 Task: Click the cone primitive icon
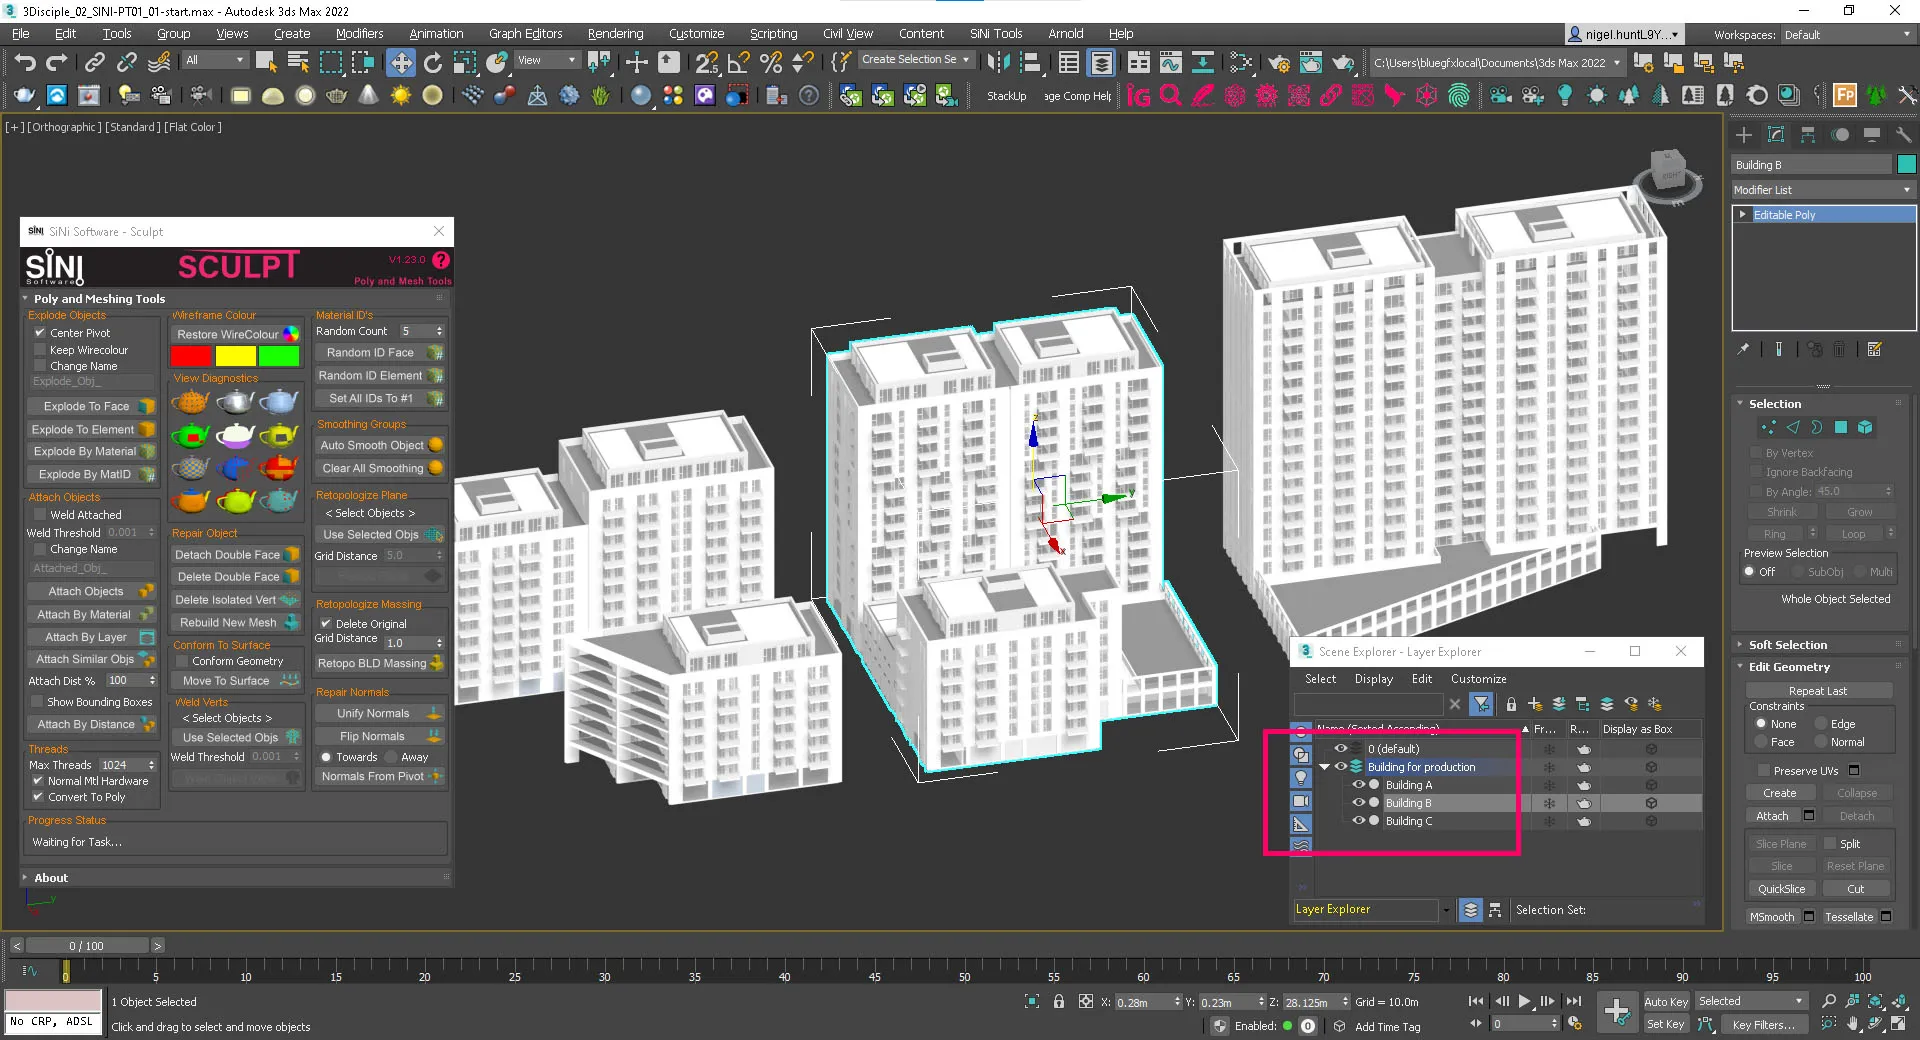369,96
